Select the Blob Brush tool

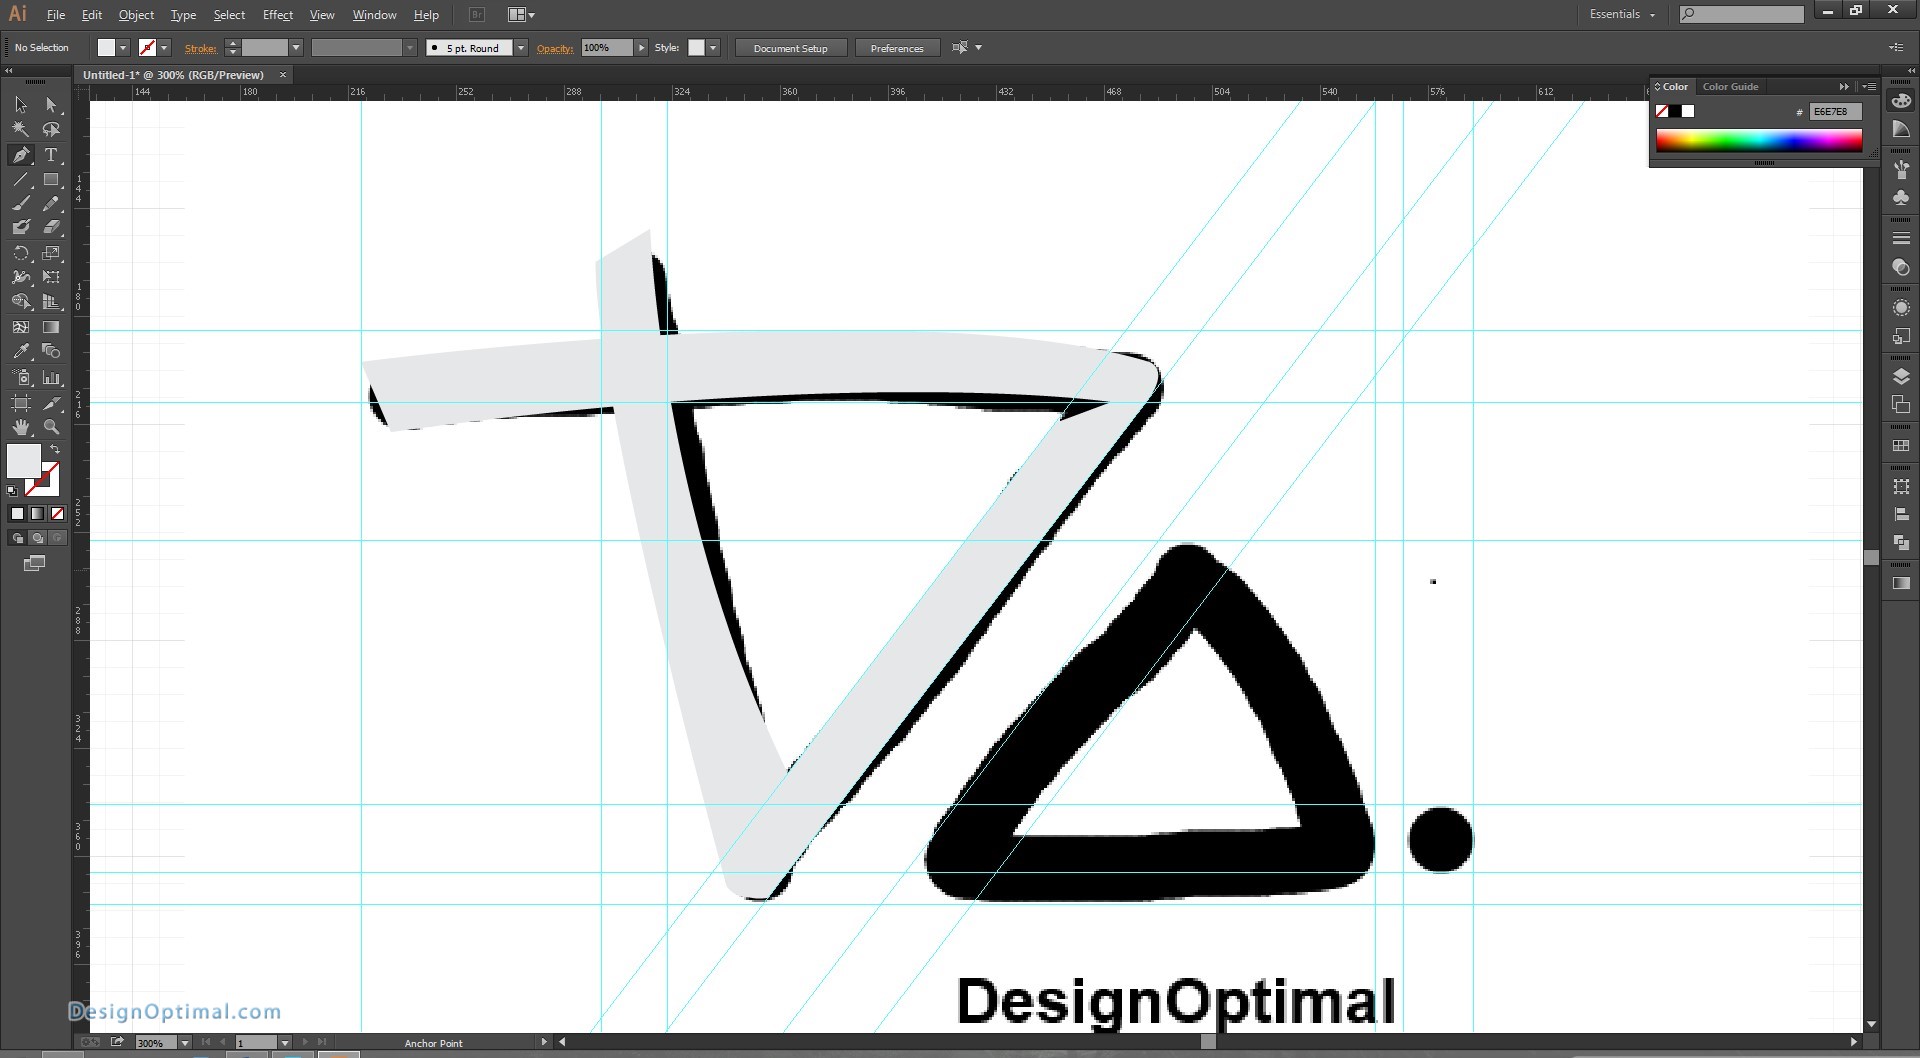21,227
